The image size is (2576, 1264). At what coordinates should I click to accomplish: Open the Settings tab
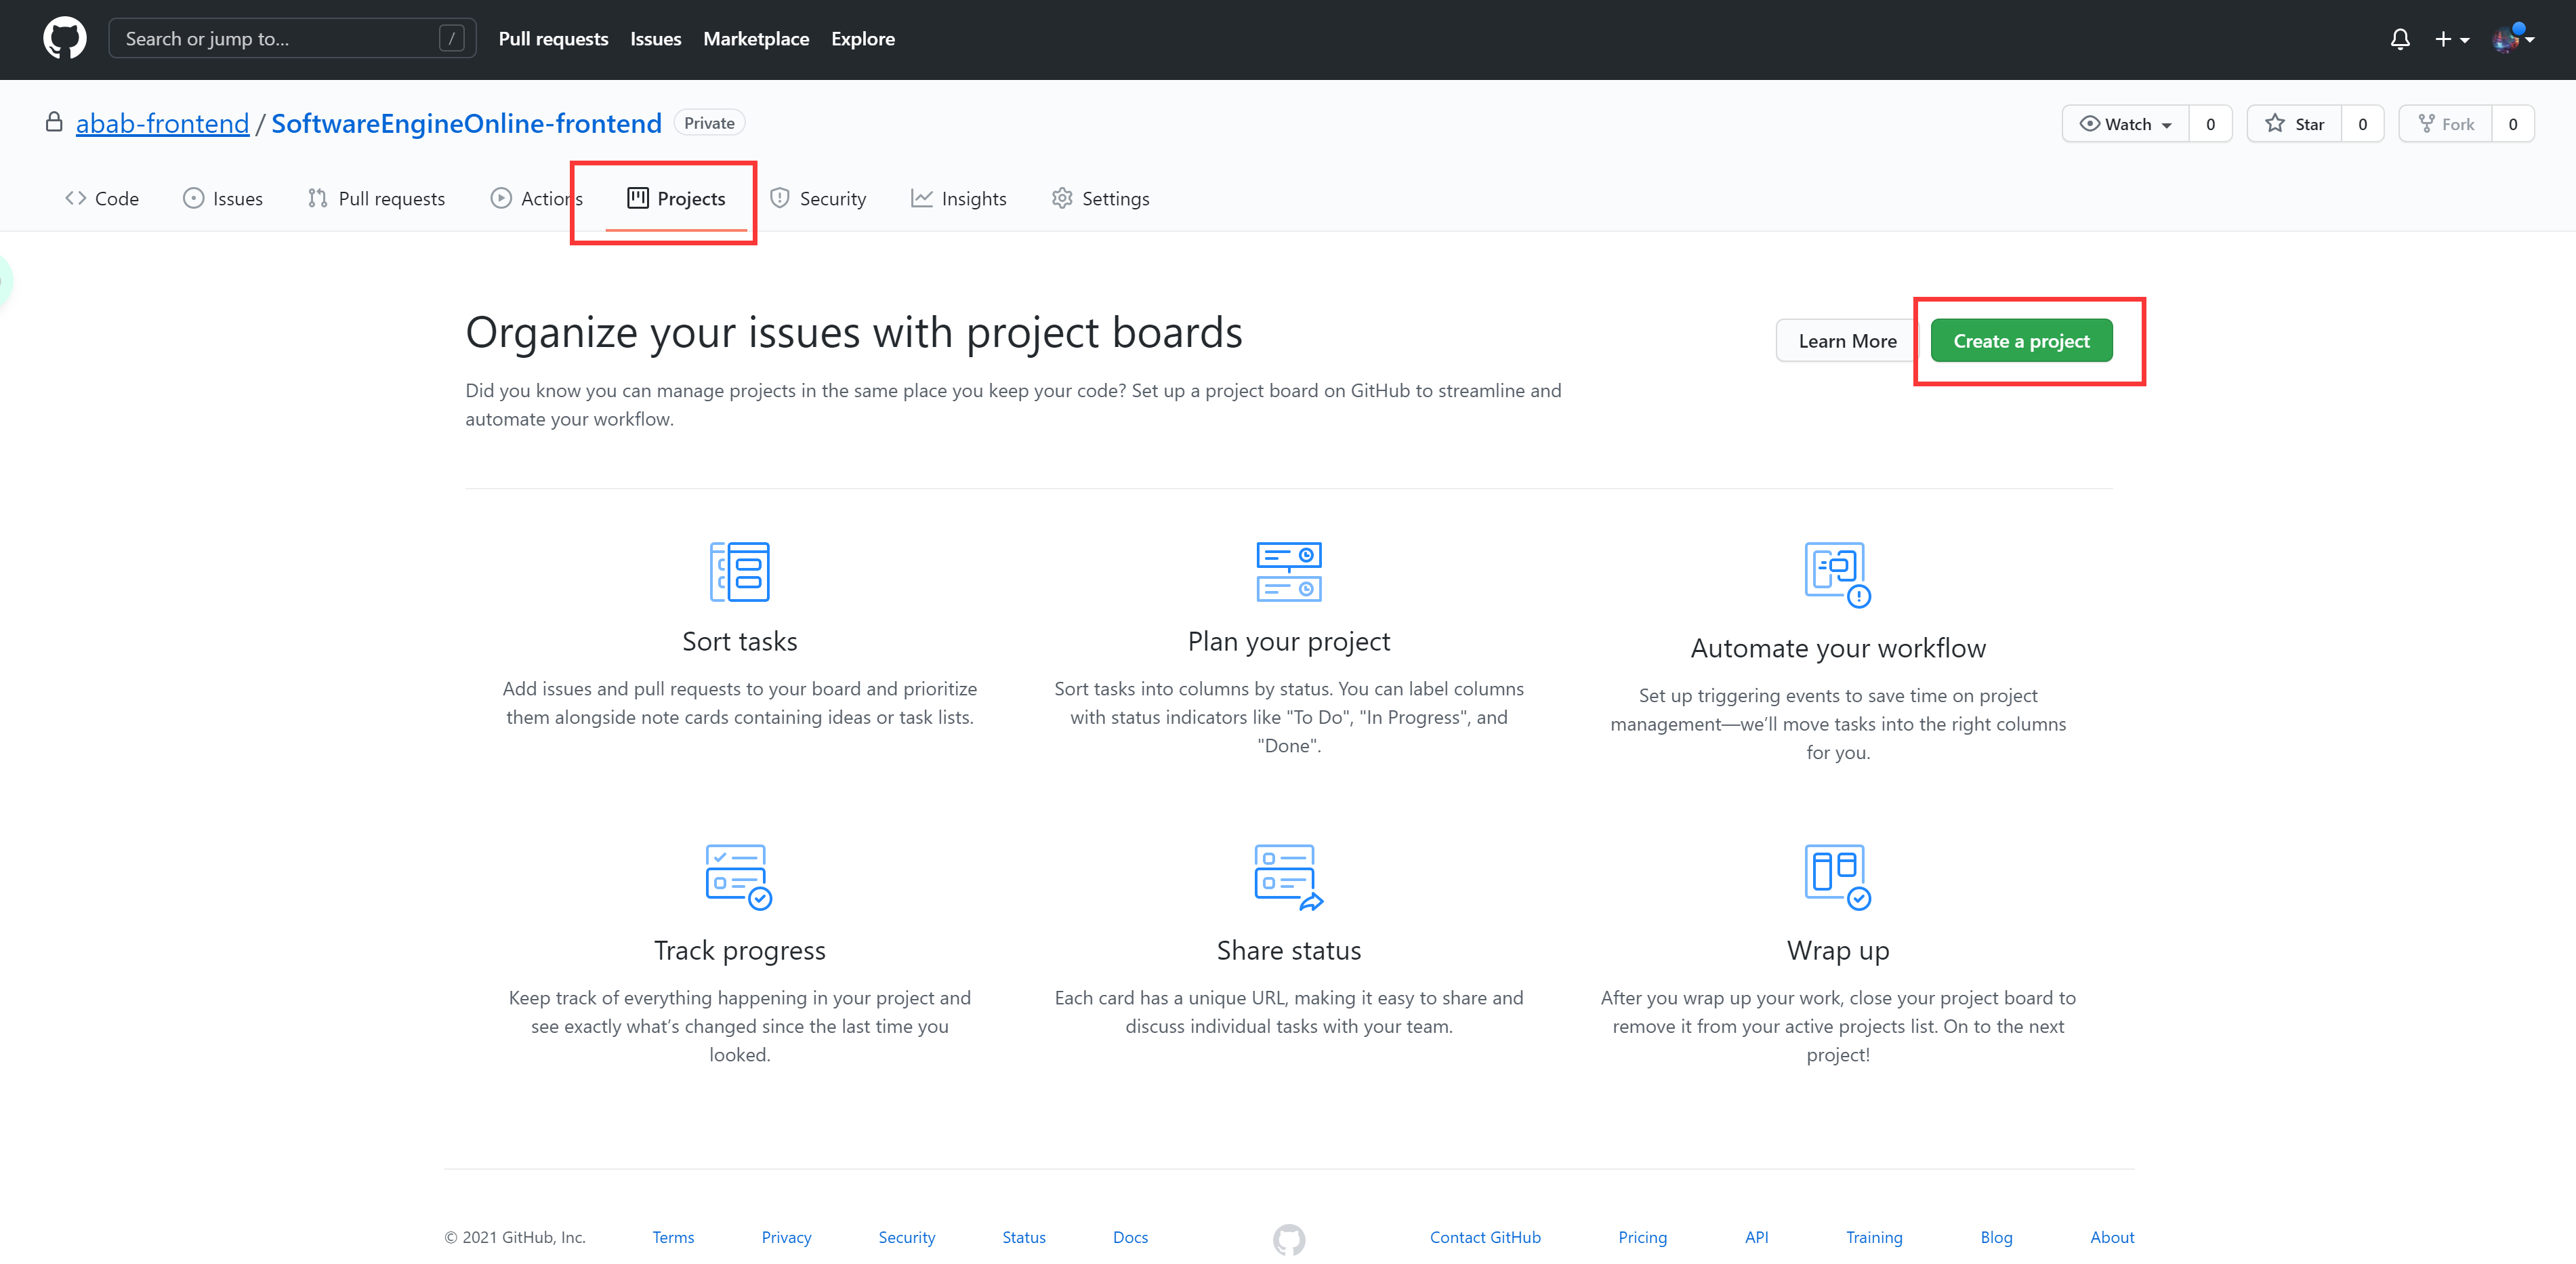point(1100,198)
